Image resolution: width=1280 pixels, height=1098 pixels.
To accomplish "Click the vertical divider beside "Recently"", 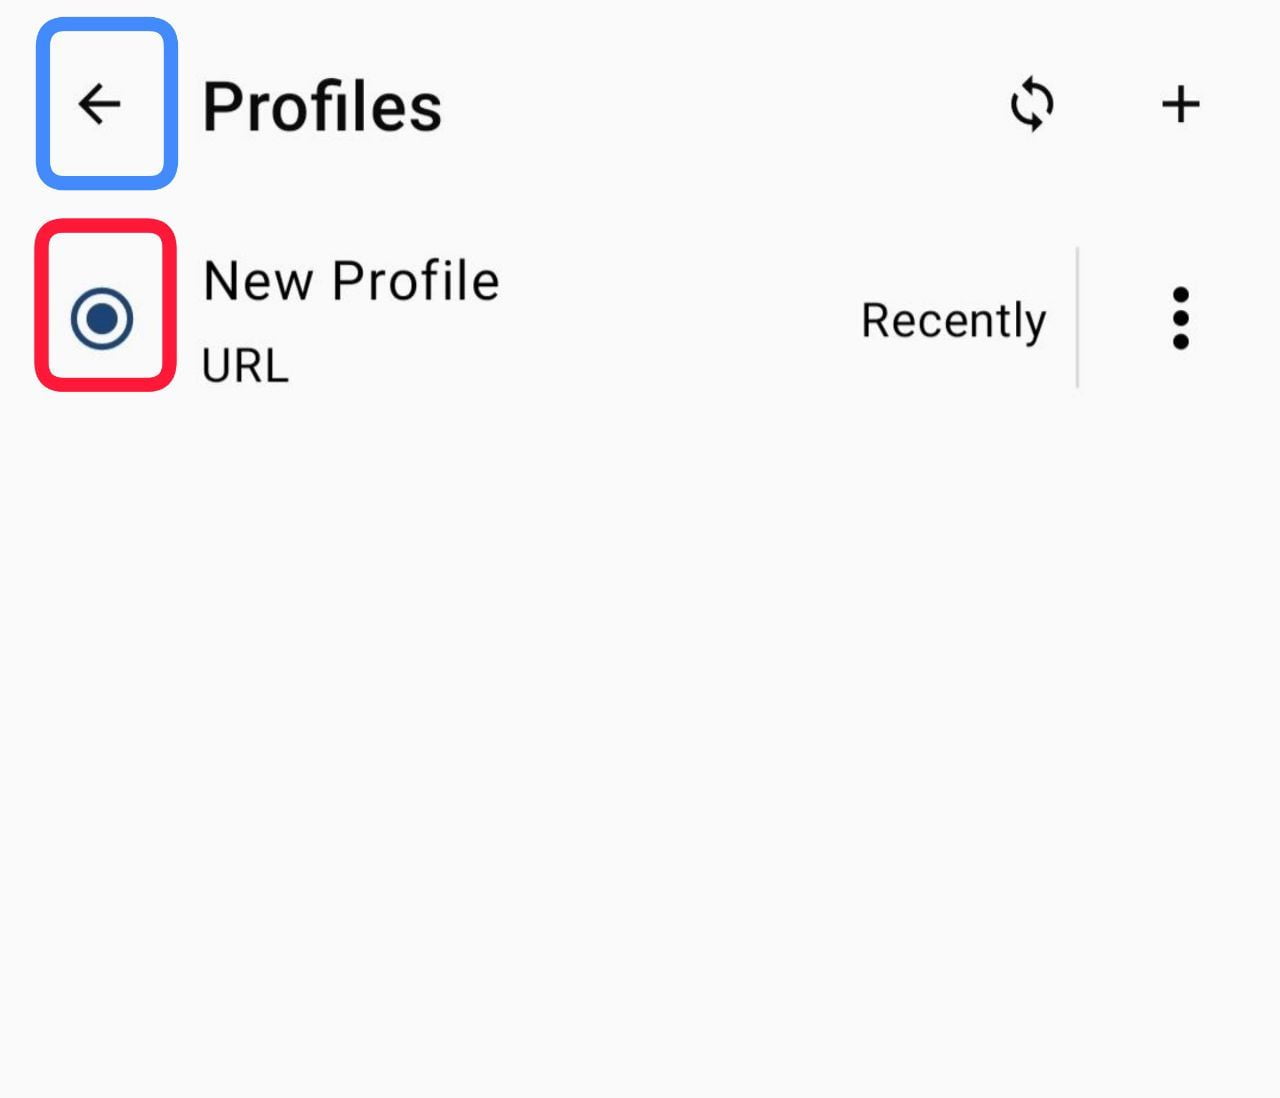I will click(x=1077, y=317).
